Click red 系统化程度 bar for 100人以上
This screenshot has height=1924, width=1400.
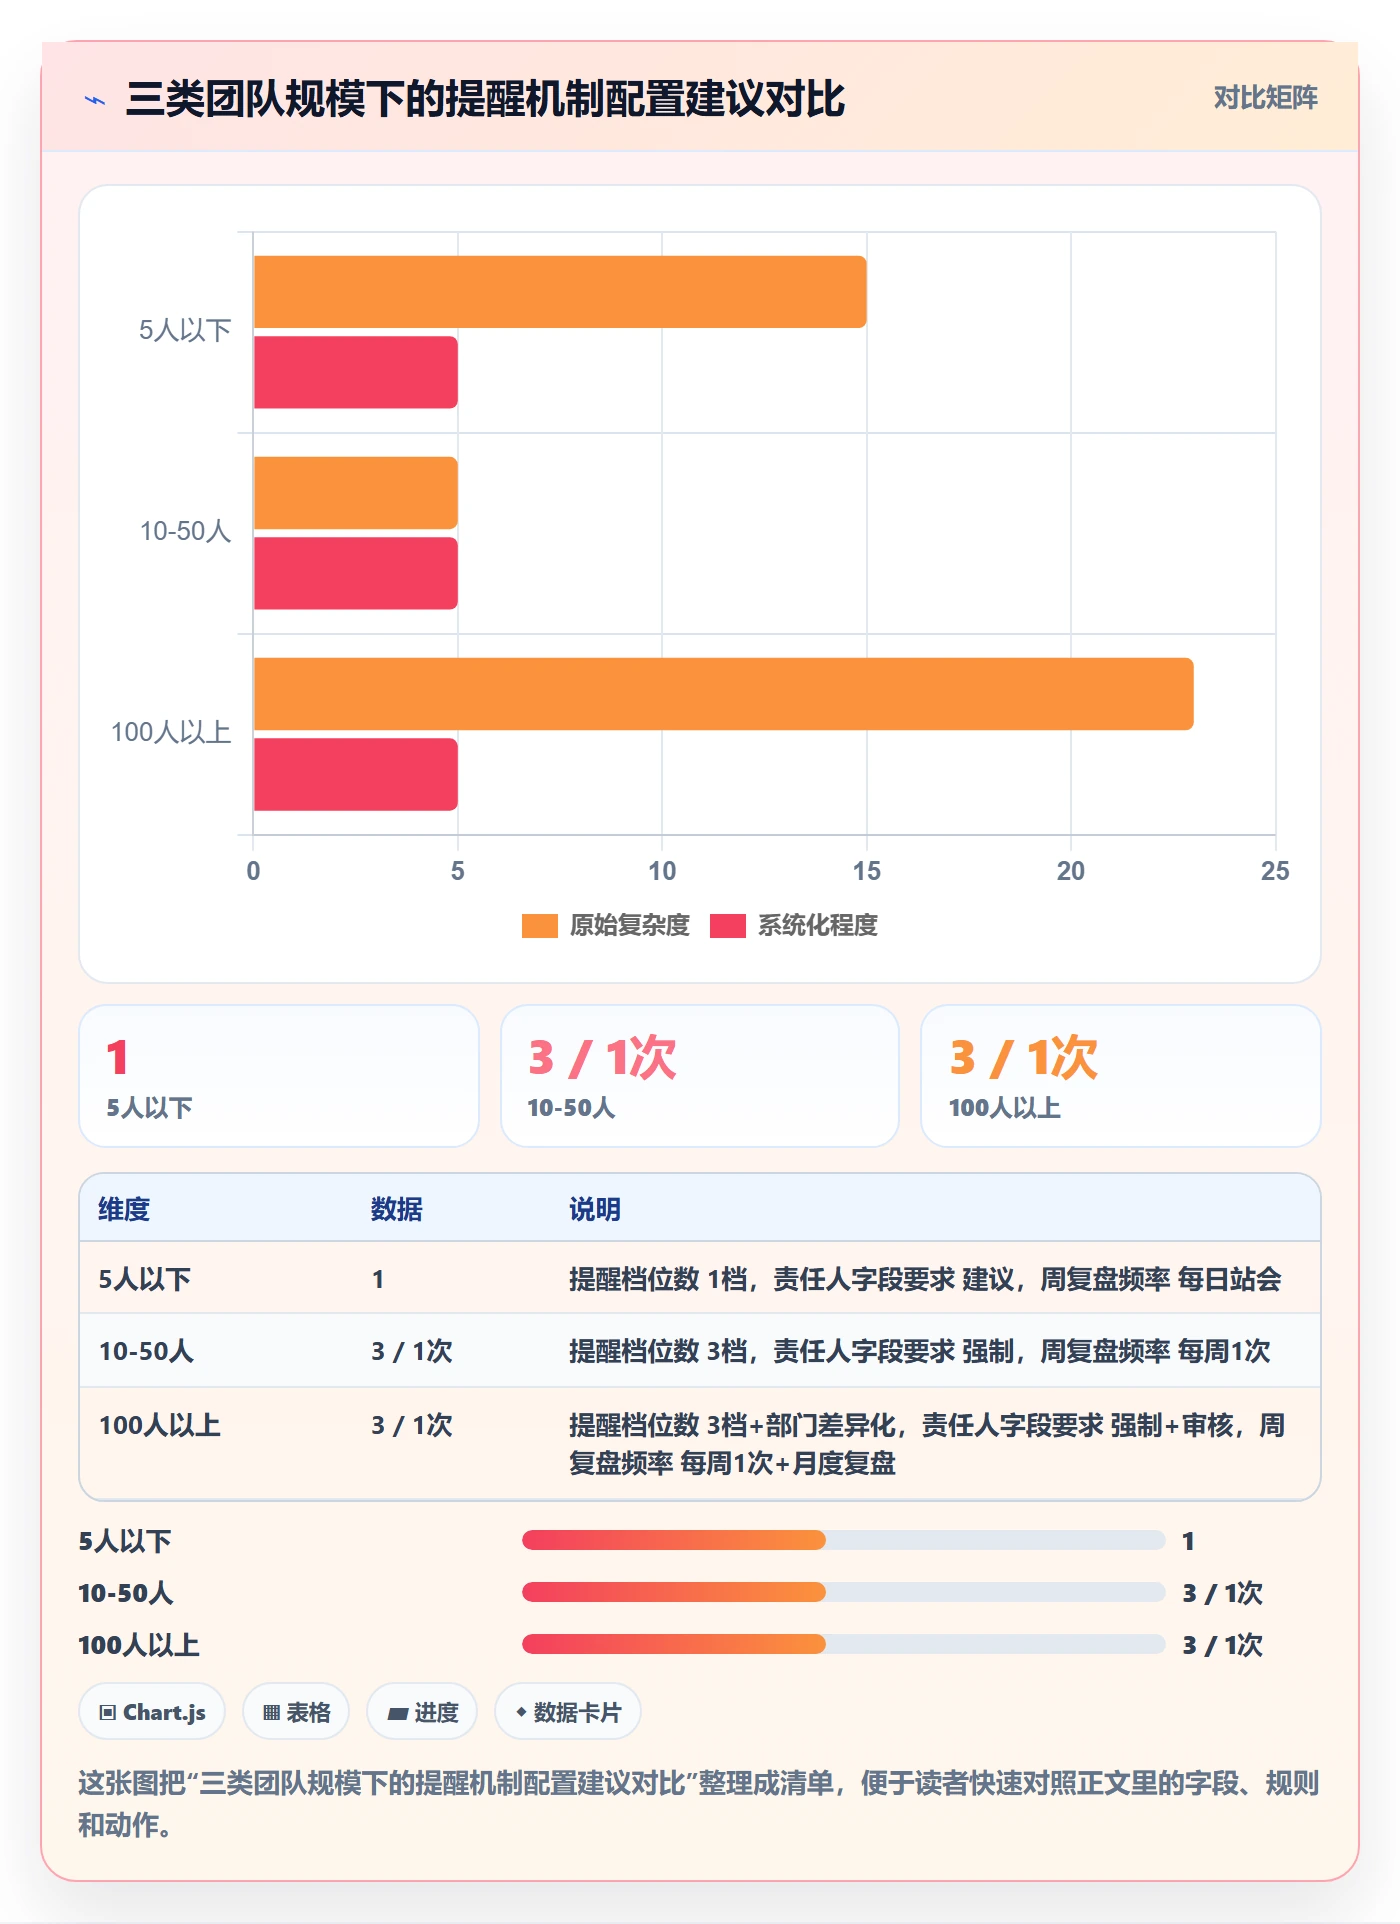click(356, 774)
